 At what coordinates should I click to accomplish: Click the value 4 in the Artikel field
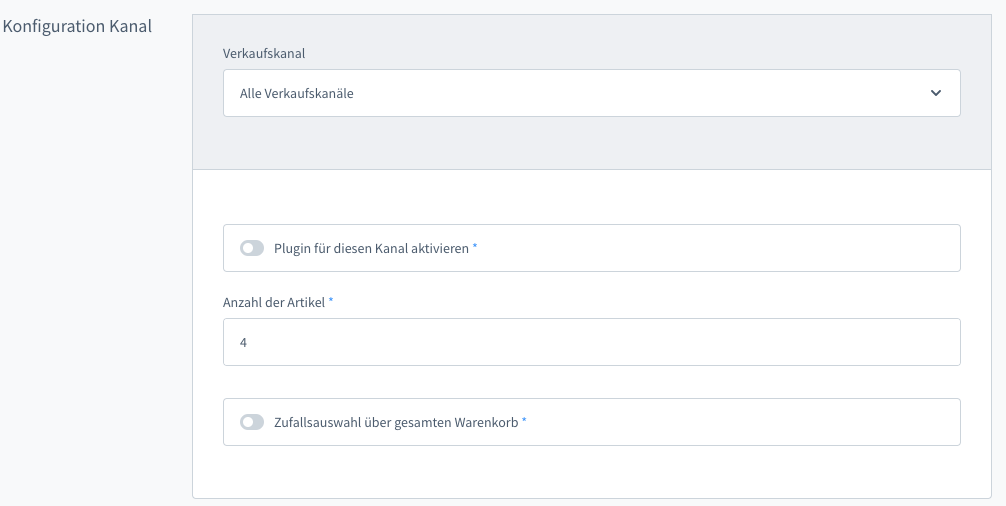[244, 342]
